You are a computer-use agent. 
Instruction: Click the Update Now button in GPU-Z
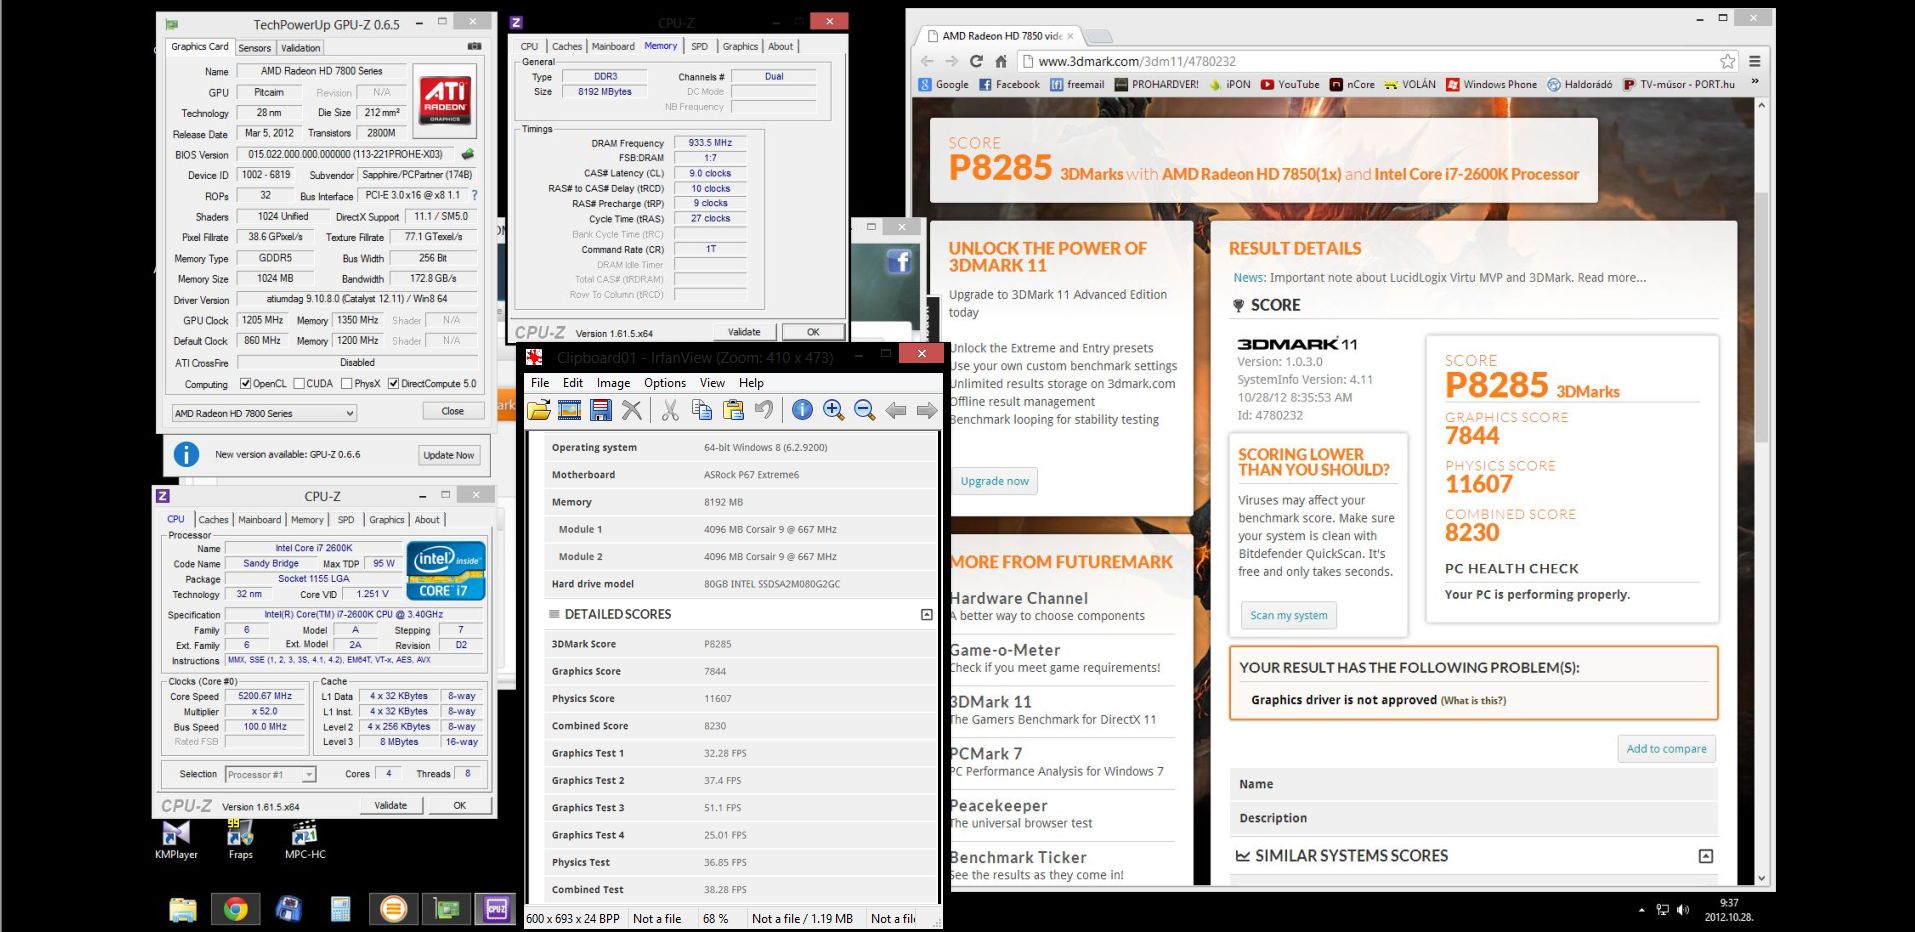click(448, 455)
